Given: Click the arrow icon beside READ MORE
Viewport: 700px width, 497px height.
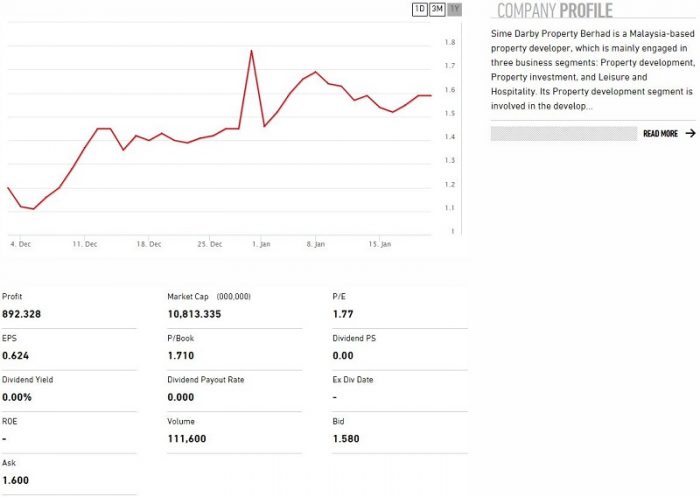Looking at the screenshot, I should (x=689, y=133).
